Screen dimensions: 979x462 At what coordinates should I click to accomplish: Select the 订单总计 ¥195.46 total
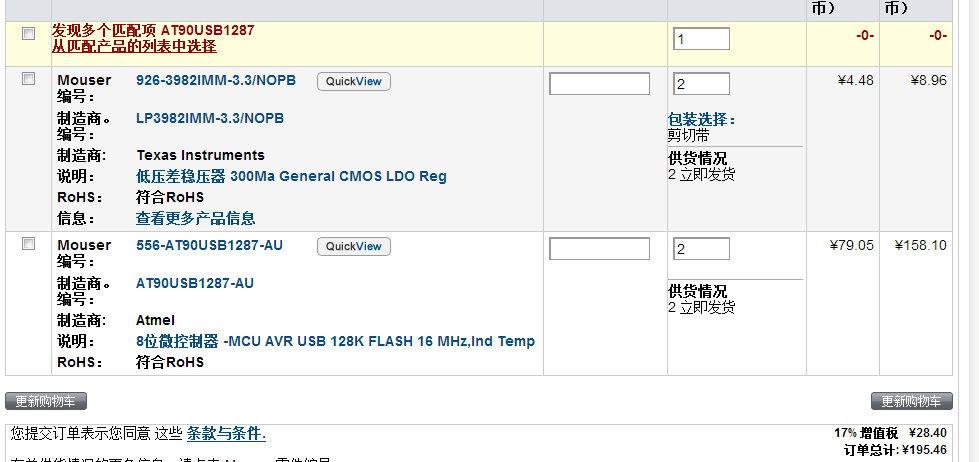(895, 450)
